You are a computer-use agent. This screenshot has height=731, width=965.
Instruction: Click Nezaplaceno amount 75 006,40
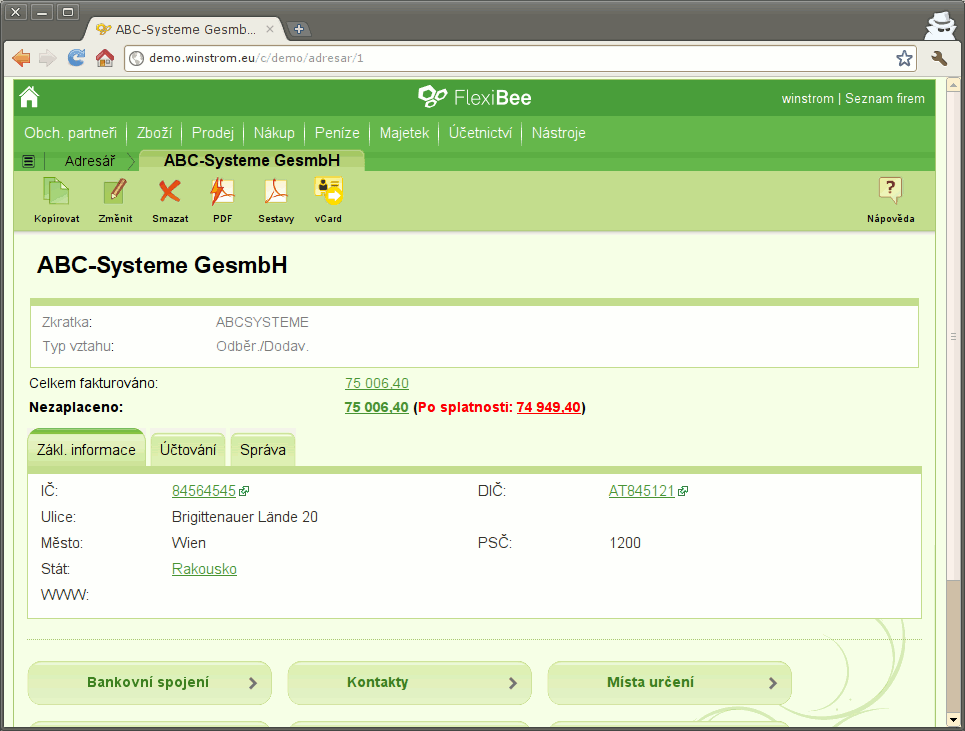pyautogui.click(x=377, y=407)
